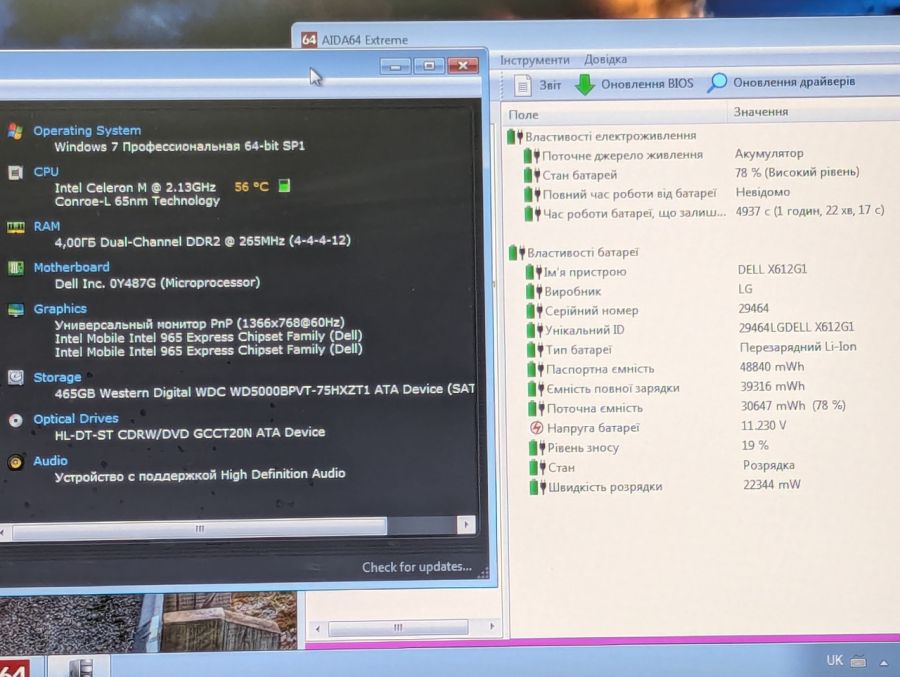The width and height of the screenshot is (900, 677).
Task: Click the keyboard icon in system tray
Action: point(859,661)
